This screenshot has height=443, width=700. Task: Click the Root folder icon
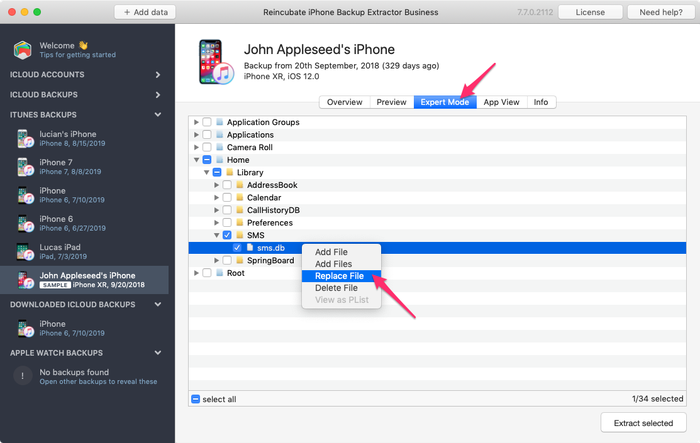point(219,272)
